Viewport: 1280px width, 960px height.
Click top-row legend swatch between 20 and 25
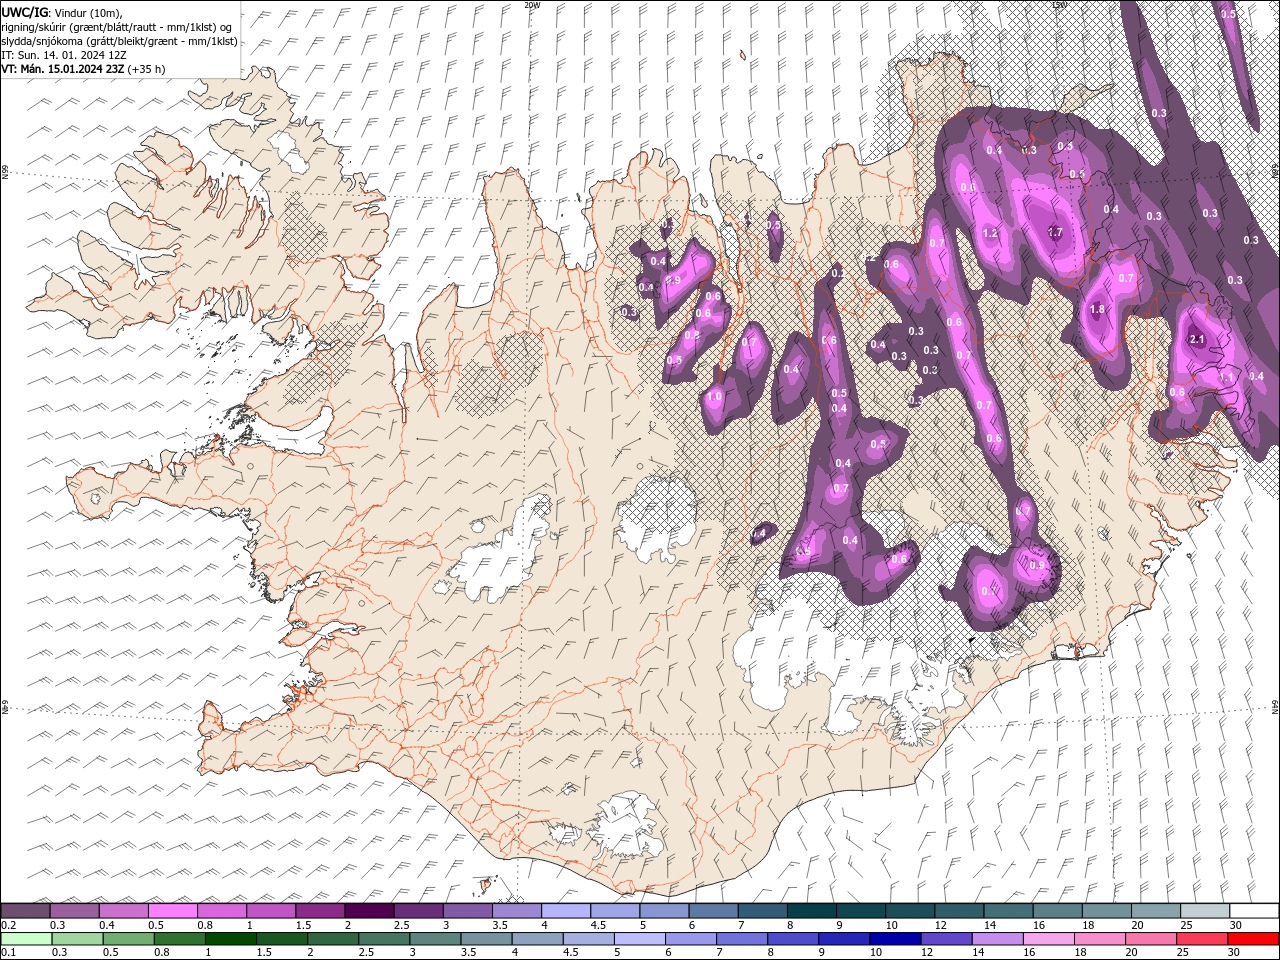click(1155, 911)
